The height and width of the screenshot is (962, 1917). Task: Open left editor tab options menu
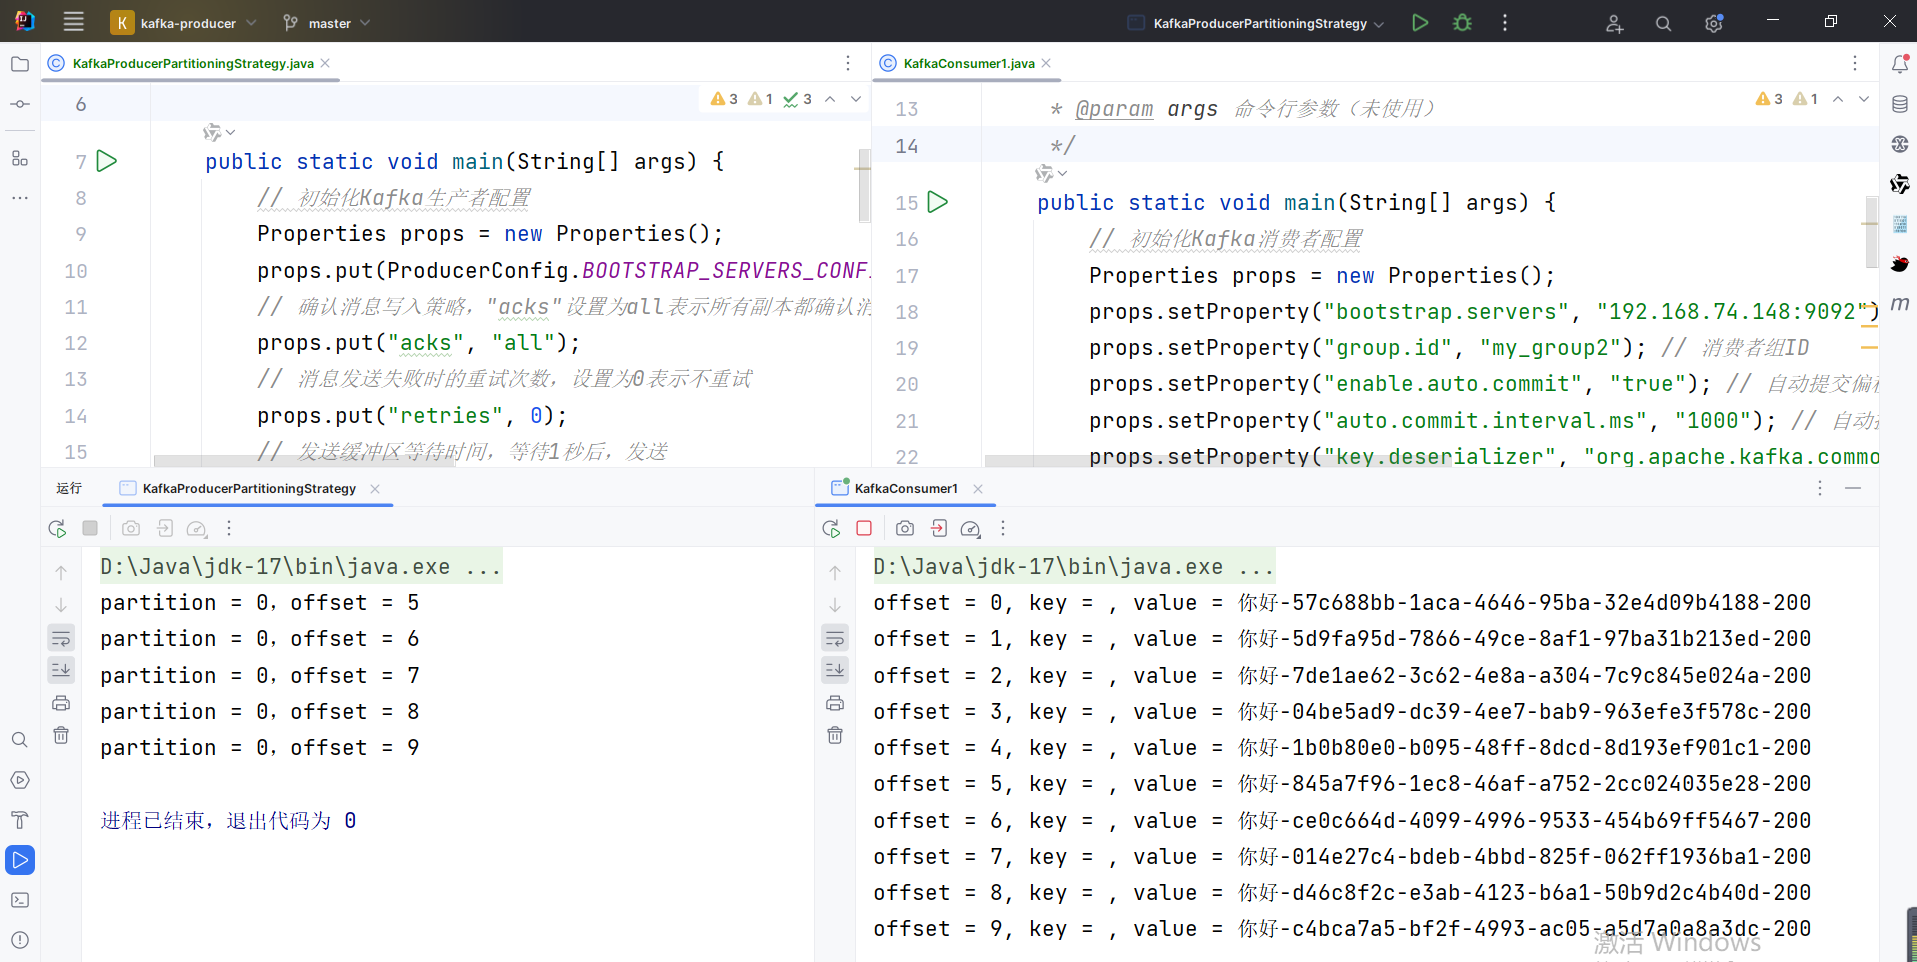tap(848, 63)
